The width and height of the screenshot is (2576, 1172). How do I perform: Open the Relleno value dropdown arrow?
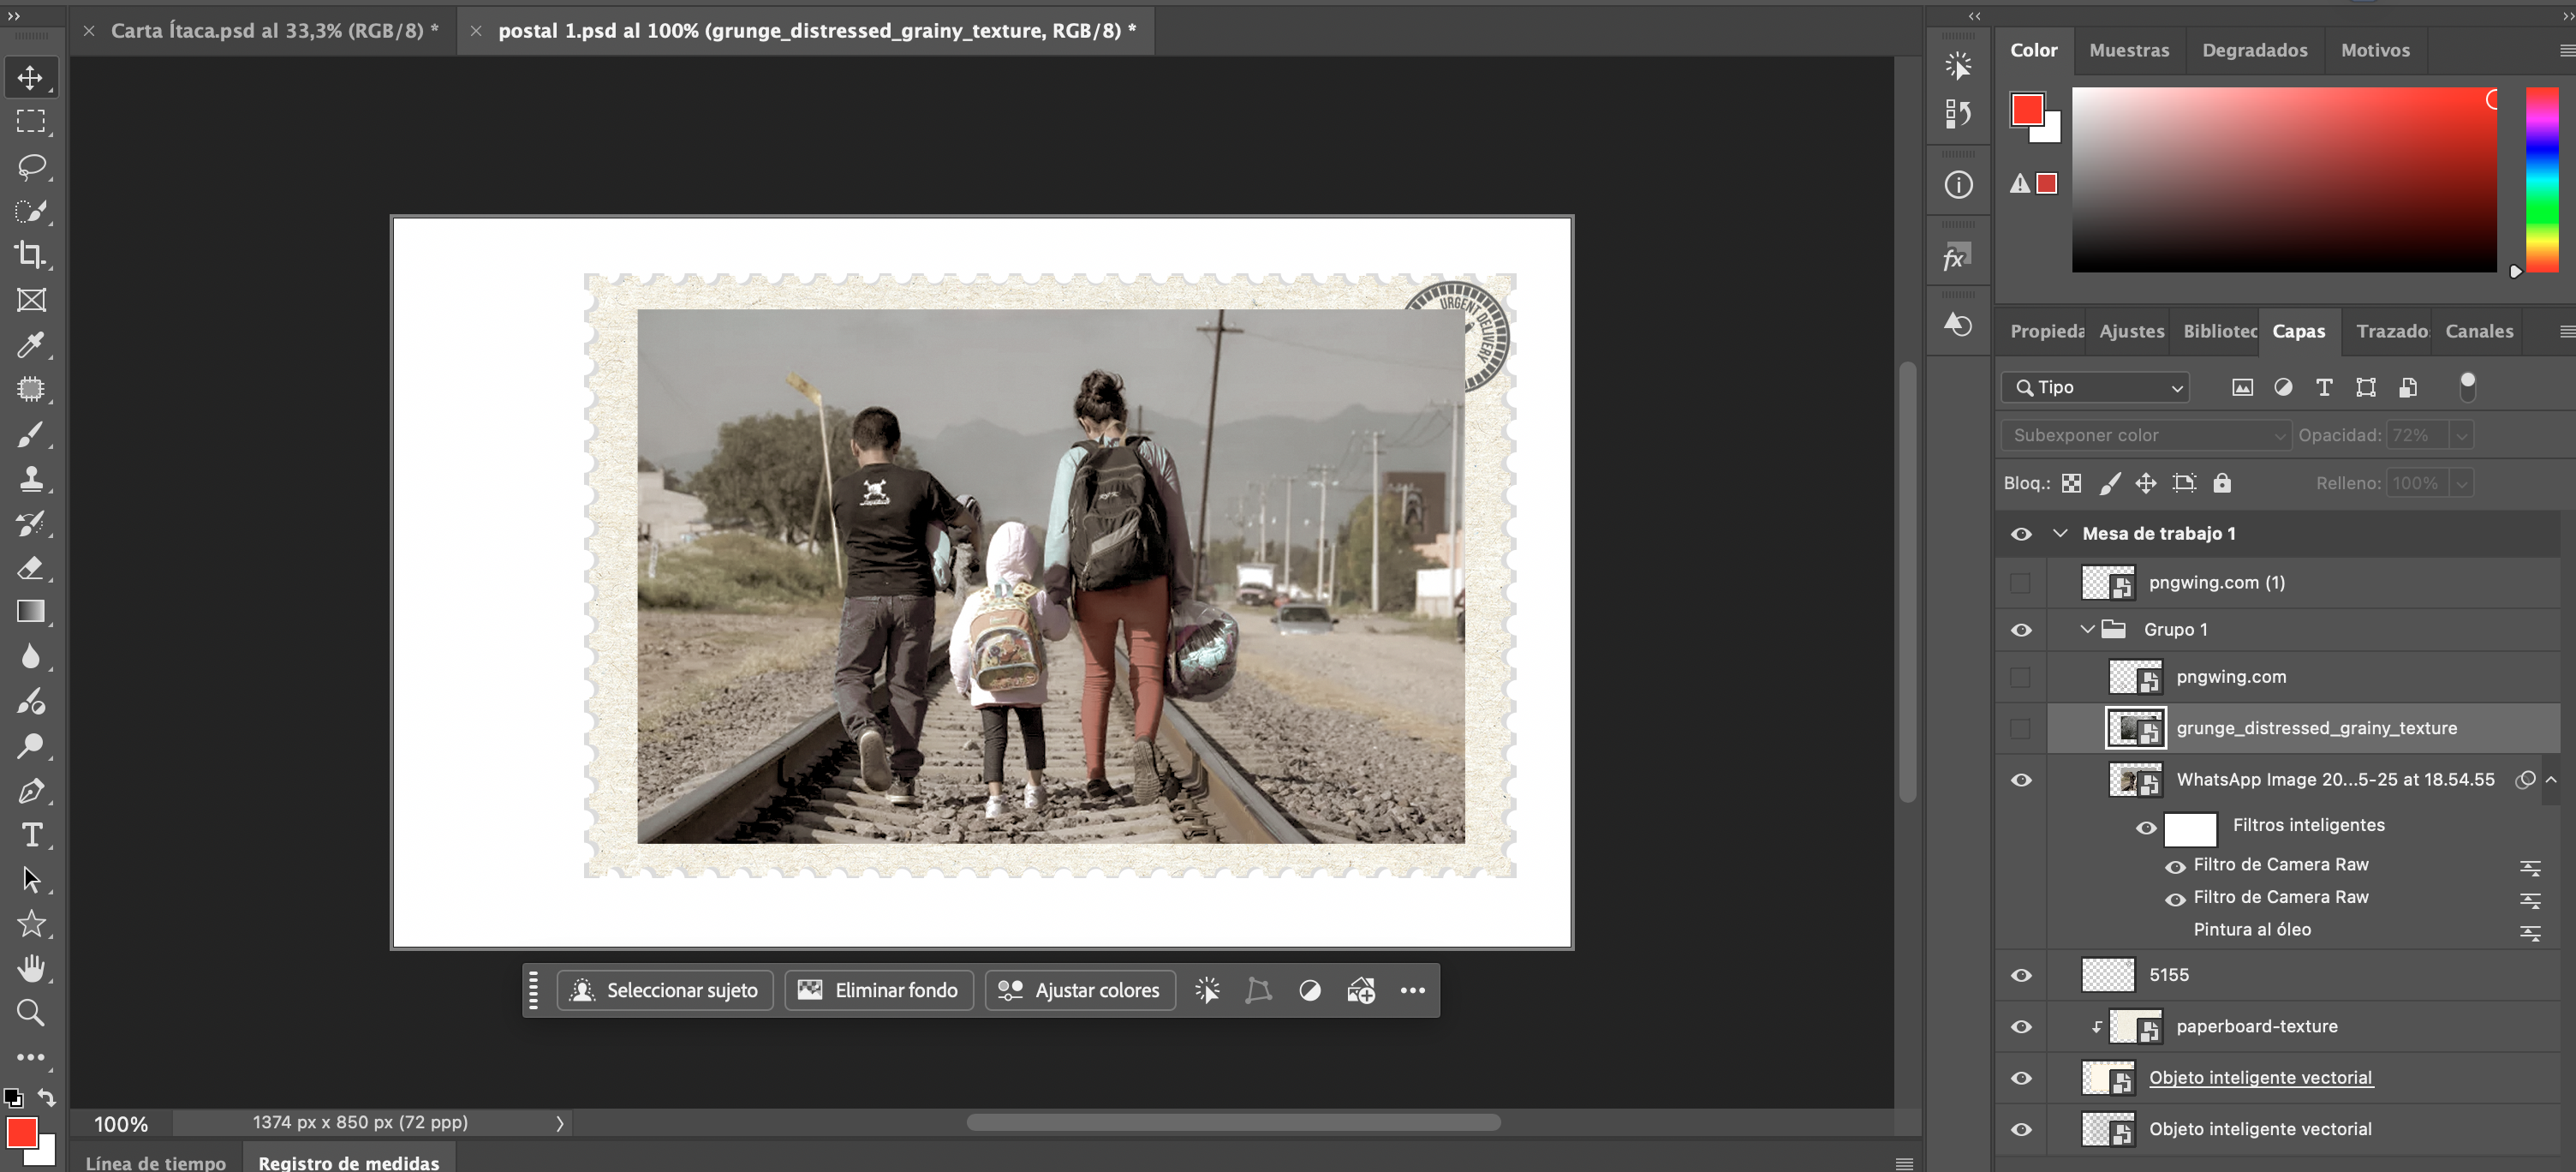coord(2461,483)
